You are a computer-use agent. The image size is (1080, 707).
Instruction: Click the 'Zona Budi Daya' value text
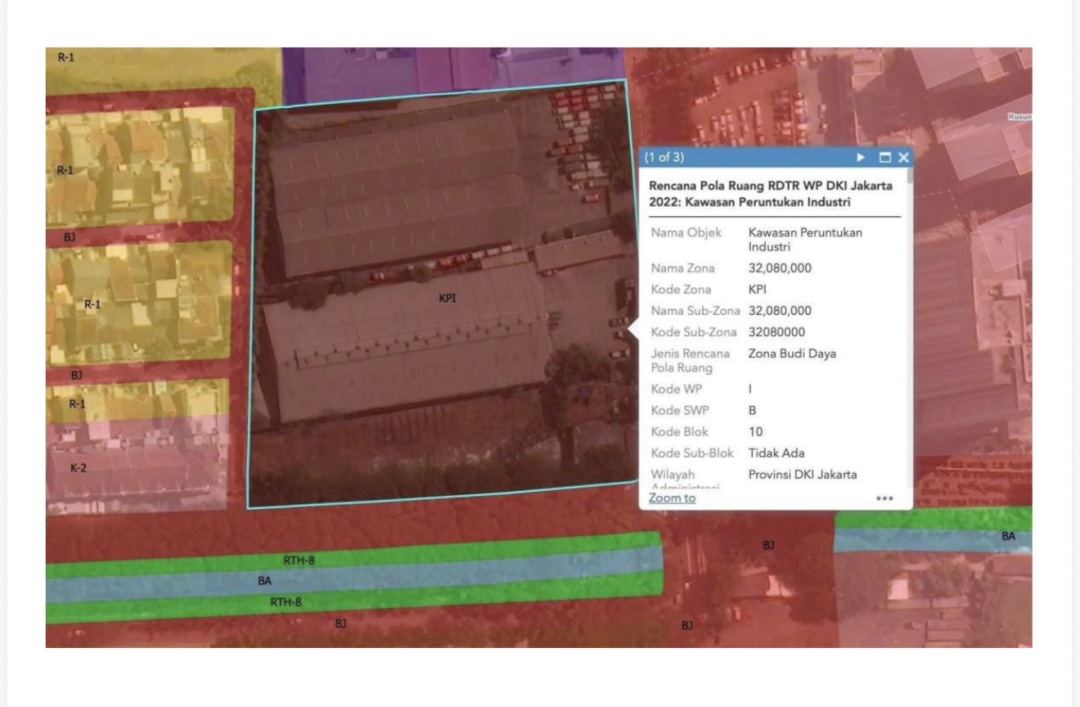coord(792,354)
